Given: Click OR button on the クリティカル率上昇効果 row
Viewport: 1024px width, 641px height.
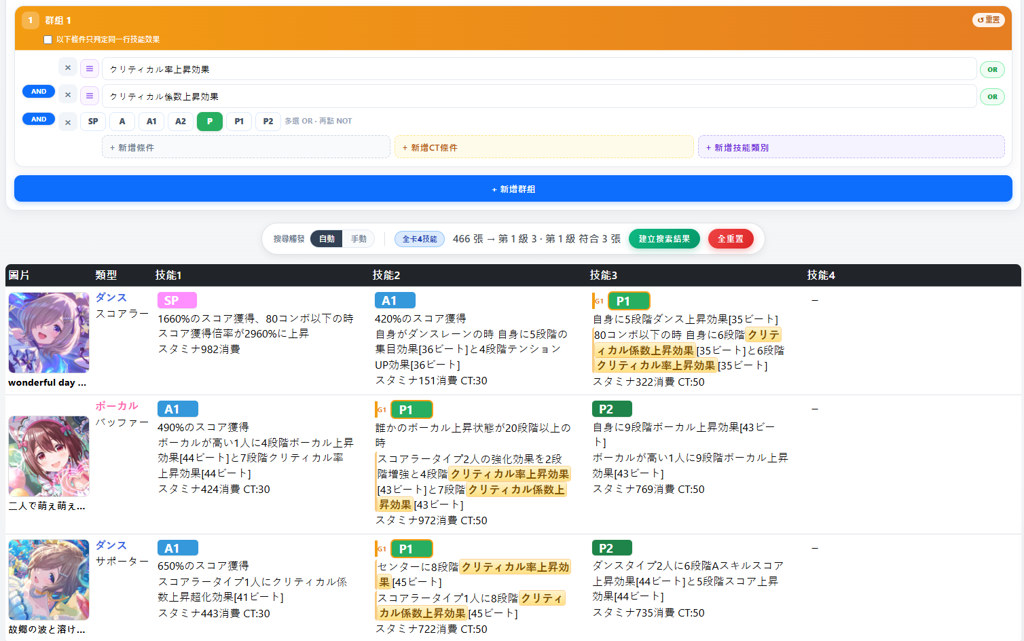Looking at the screenshot, I should [x=992, y=69].
